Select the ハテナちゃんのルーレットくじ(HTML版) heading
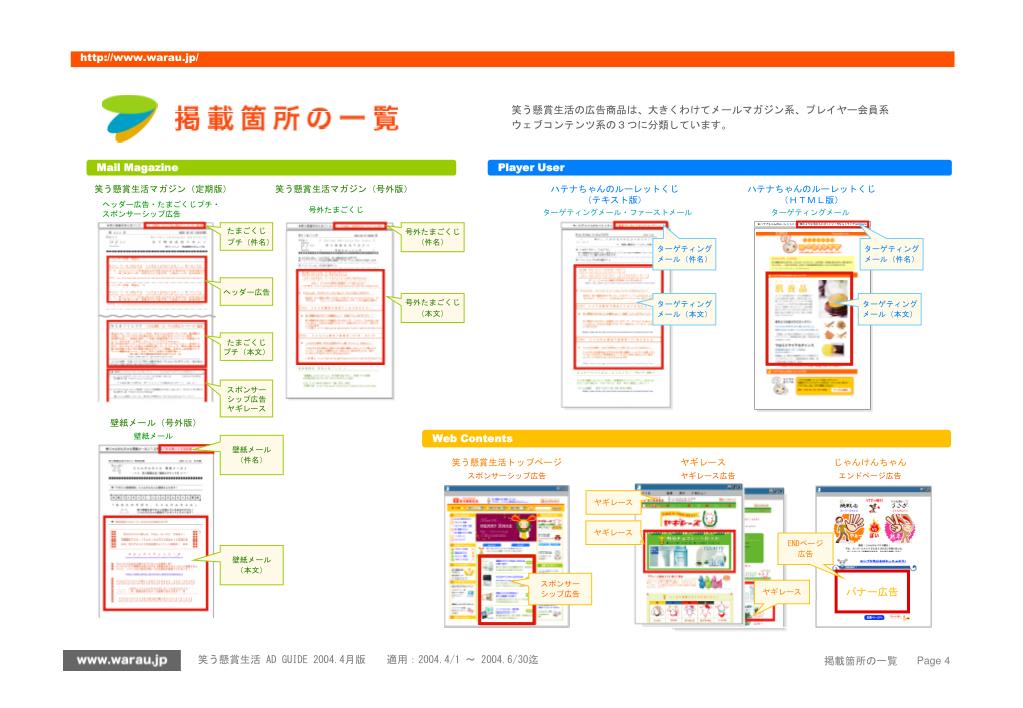Image resolution: width=1023 pixels, height=708 pixels. coord(811,194)
